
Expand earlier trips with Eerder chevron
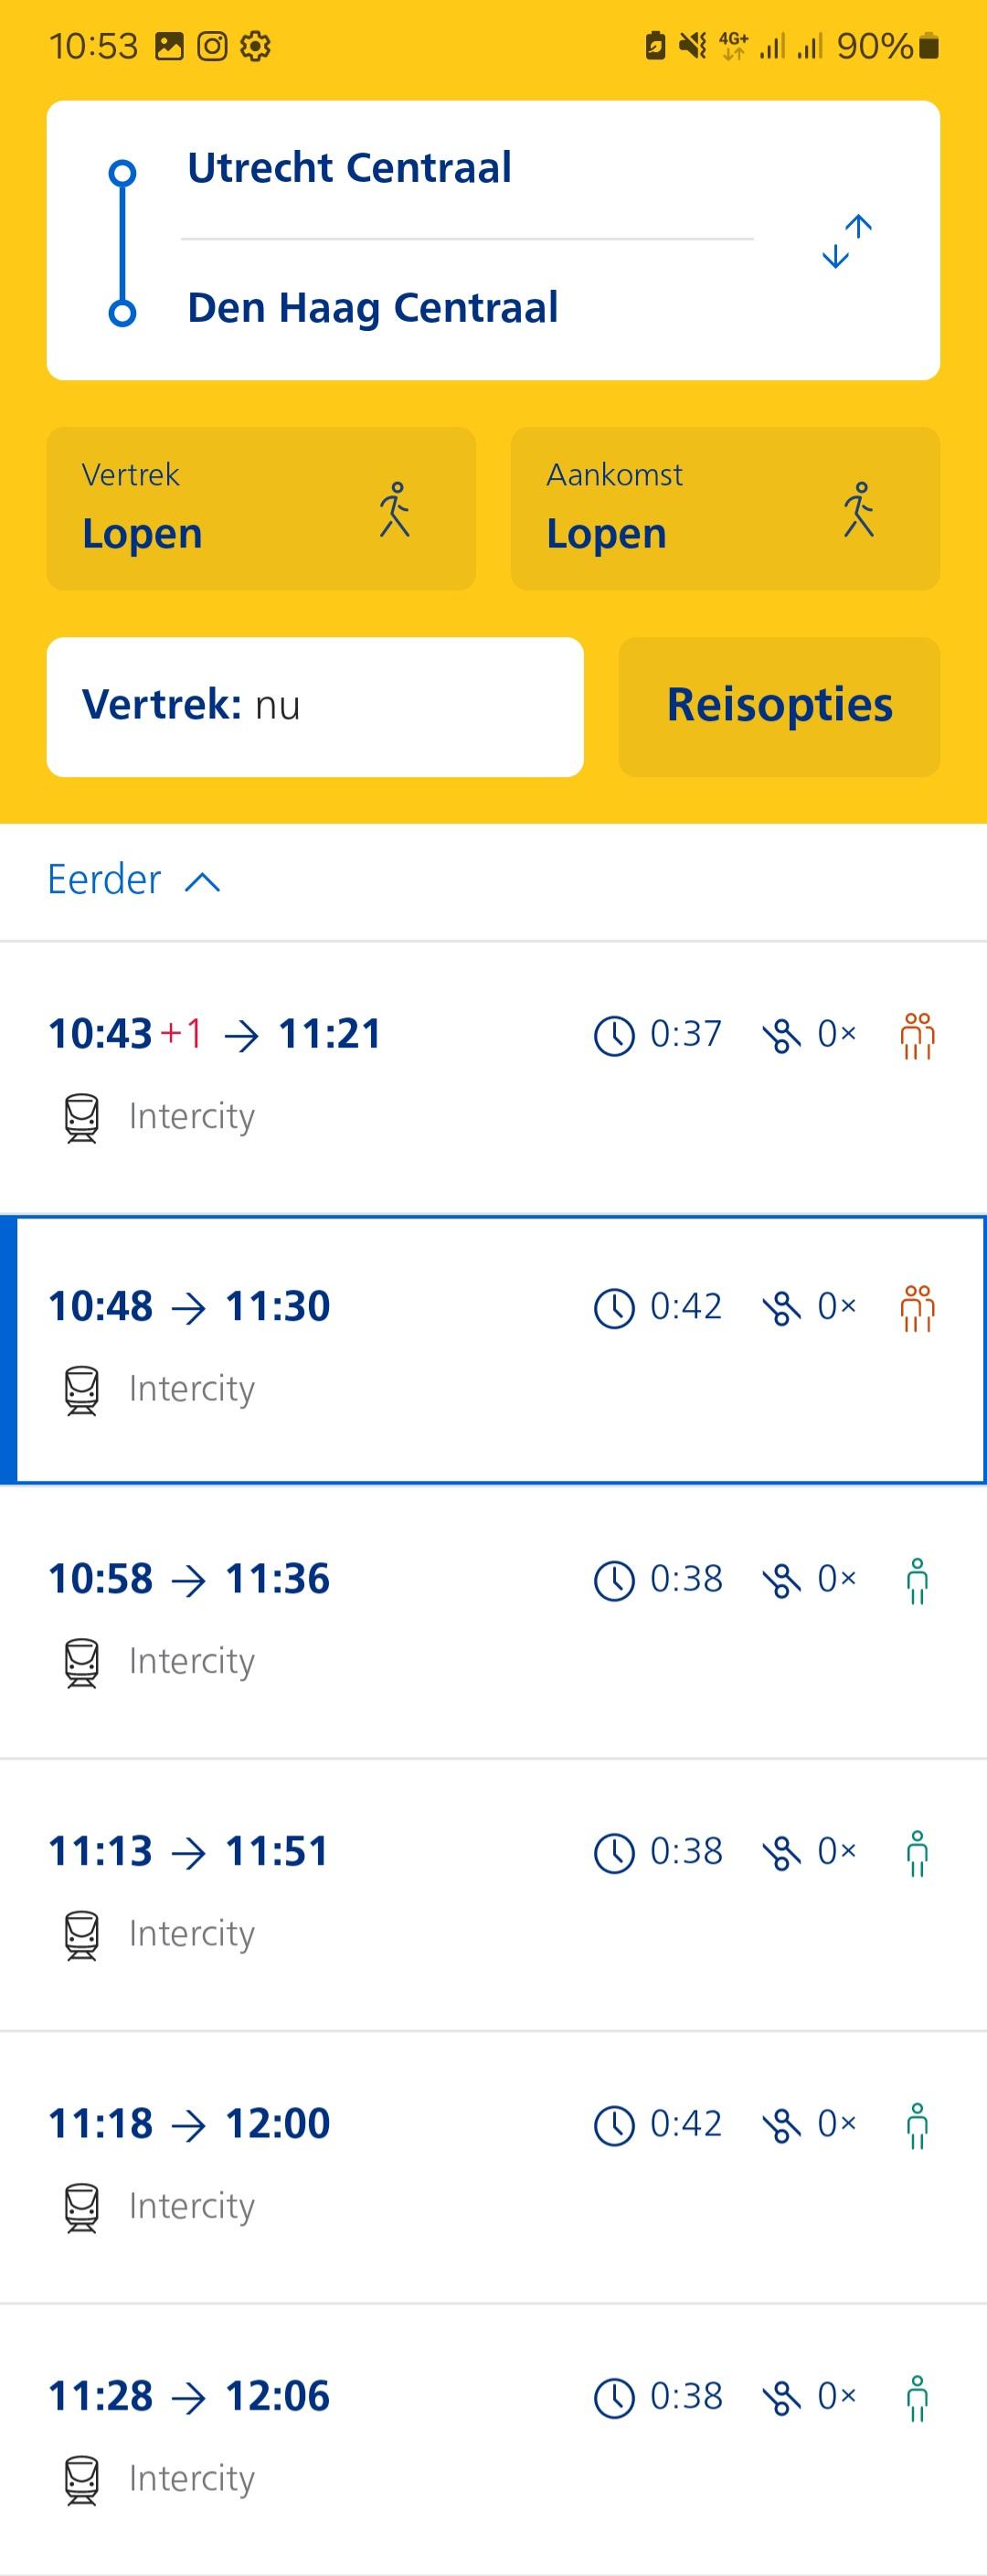pos(203,881)
